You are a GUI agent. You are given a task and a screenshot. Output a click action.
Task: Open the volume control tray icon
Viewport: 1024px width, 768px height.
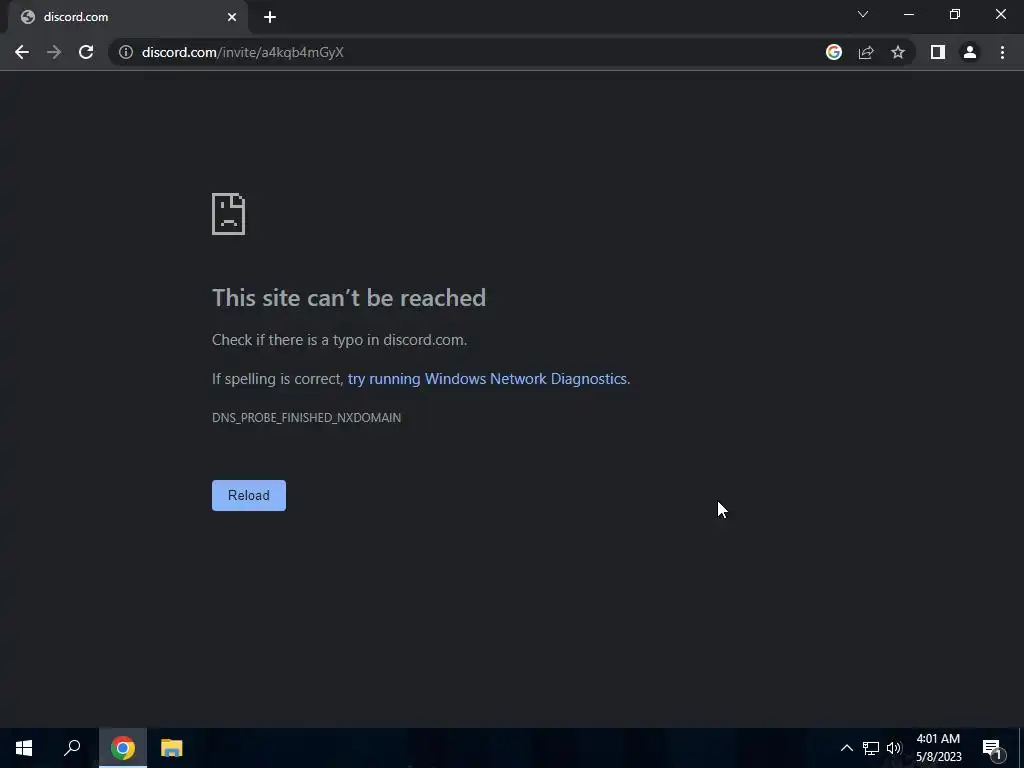(894, 748)
